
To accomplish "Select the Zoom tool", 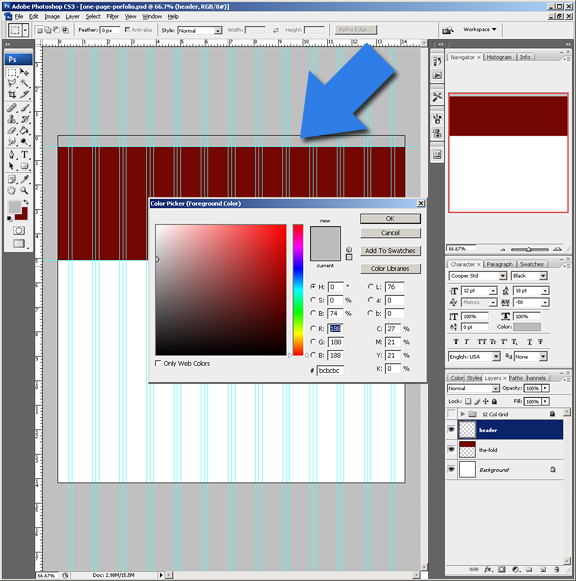I will pos(24,190).
